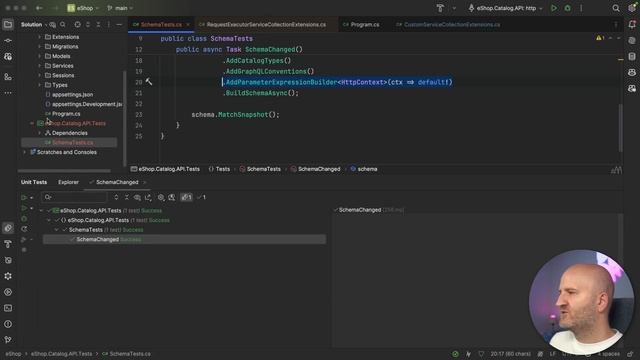
Task: Click the warning indicator in editor top-right
Action: pos(600,38)
